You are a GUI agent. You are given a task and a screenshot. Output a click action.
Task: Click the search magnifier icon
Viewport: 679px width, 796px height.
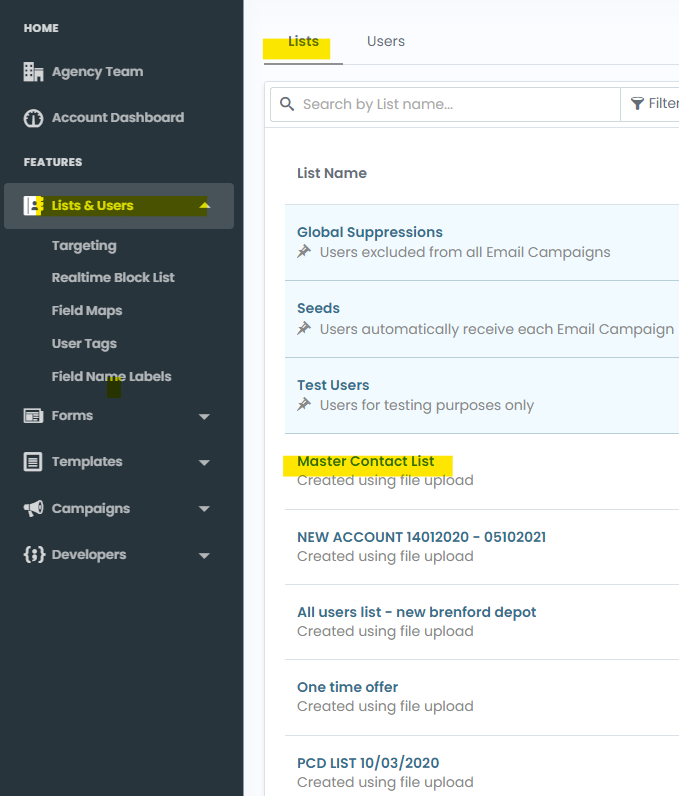[x=287, y=104]
